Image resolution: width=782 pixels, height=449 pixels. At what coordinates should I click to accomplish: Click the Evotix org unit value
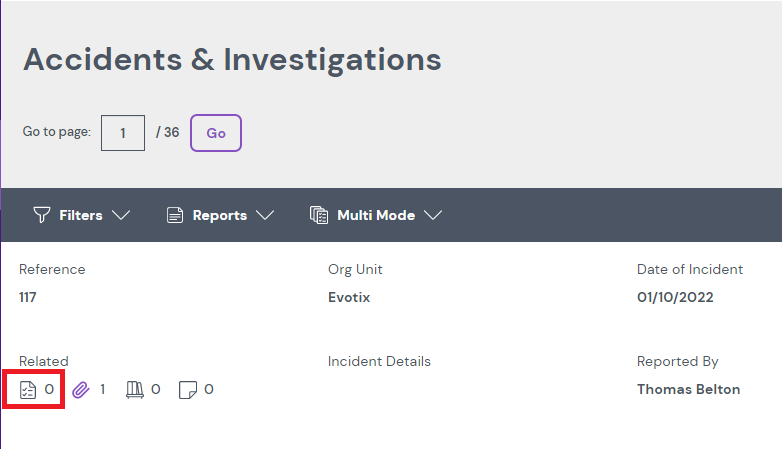pos(349,297)
